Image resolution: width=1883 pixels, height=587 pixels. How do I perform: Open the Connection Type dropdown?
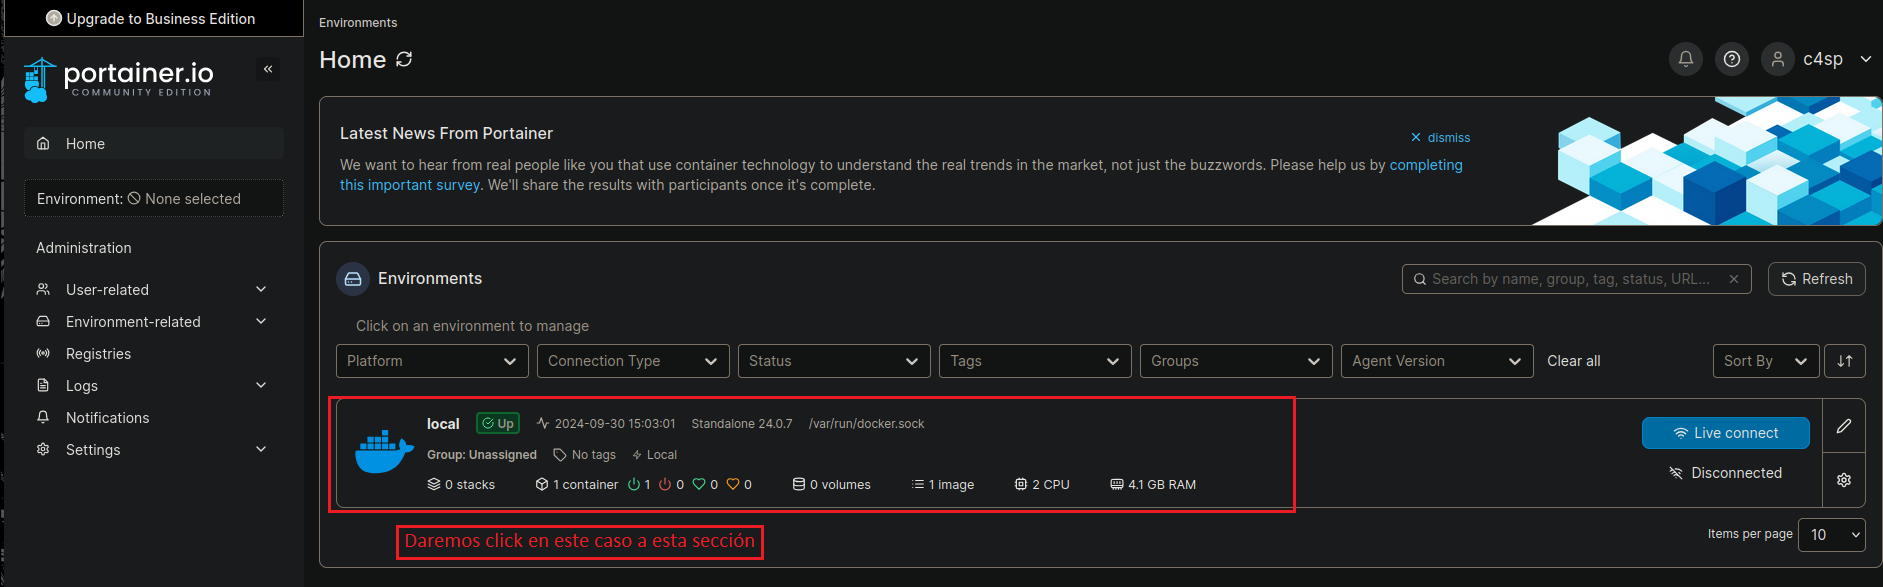[632, 361]
